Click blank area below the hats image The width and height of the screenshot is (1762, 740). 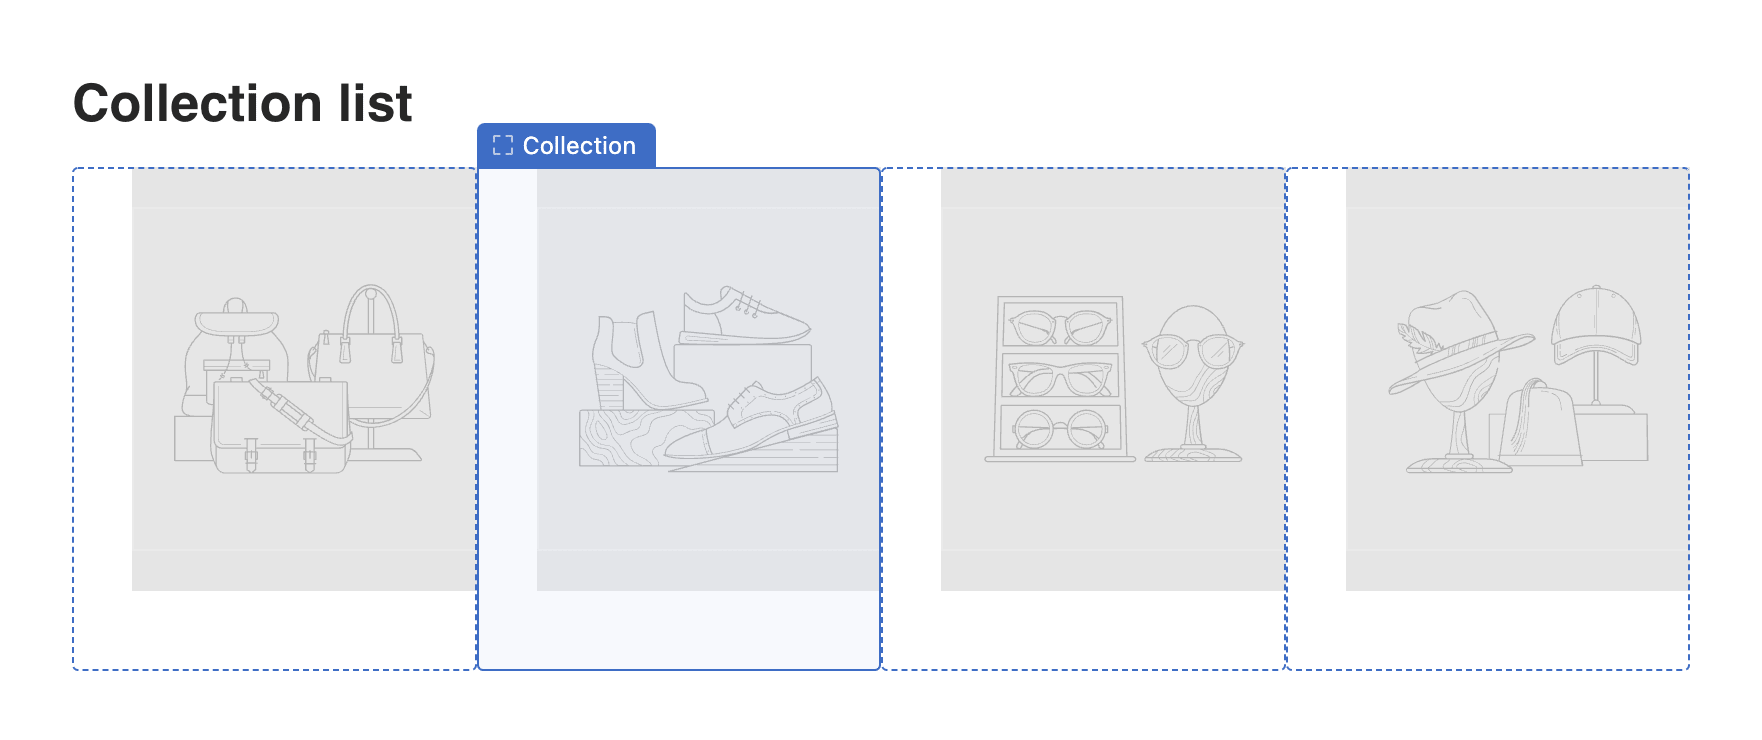point(1488,630)
